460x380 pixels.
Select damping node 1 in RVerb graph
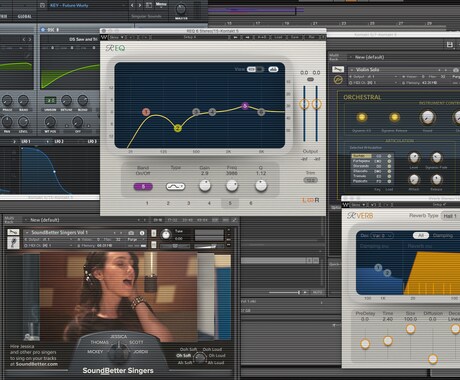(x=378, y=267)
